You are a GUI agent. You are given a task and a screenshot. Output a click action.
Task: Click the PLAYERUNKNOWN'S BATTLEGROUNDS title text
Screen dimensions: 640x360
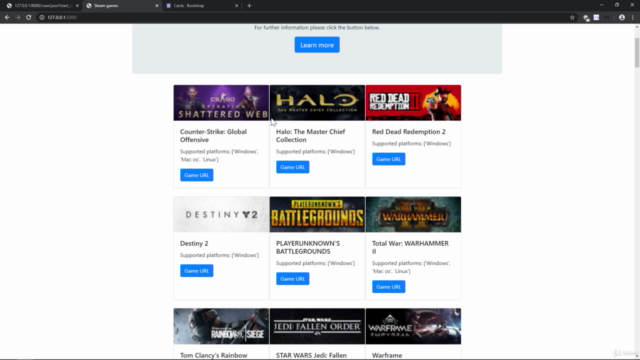[308, 247]
